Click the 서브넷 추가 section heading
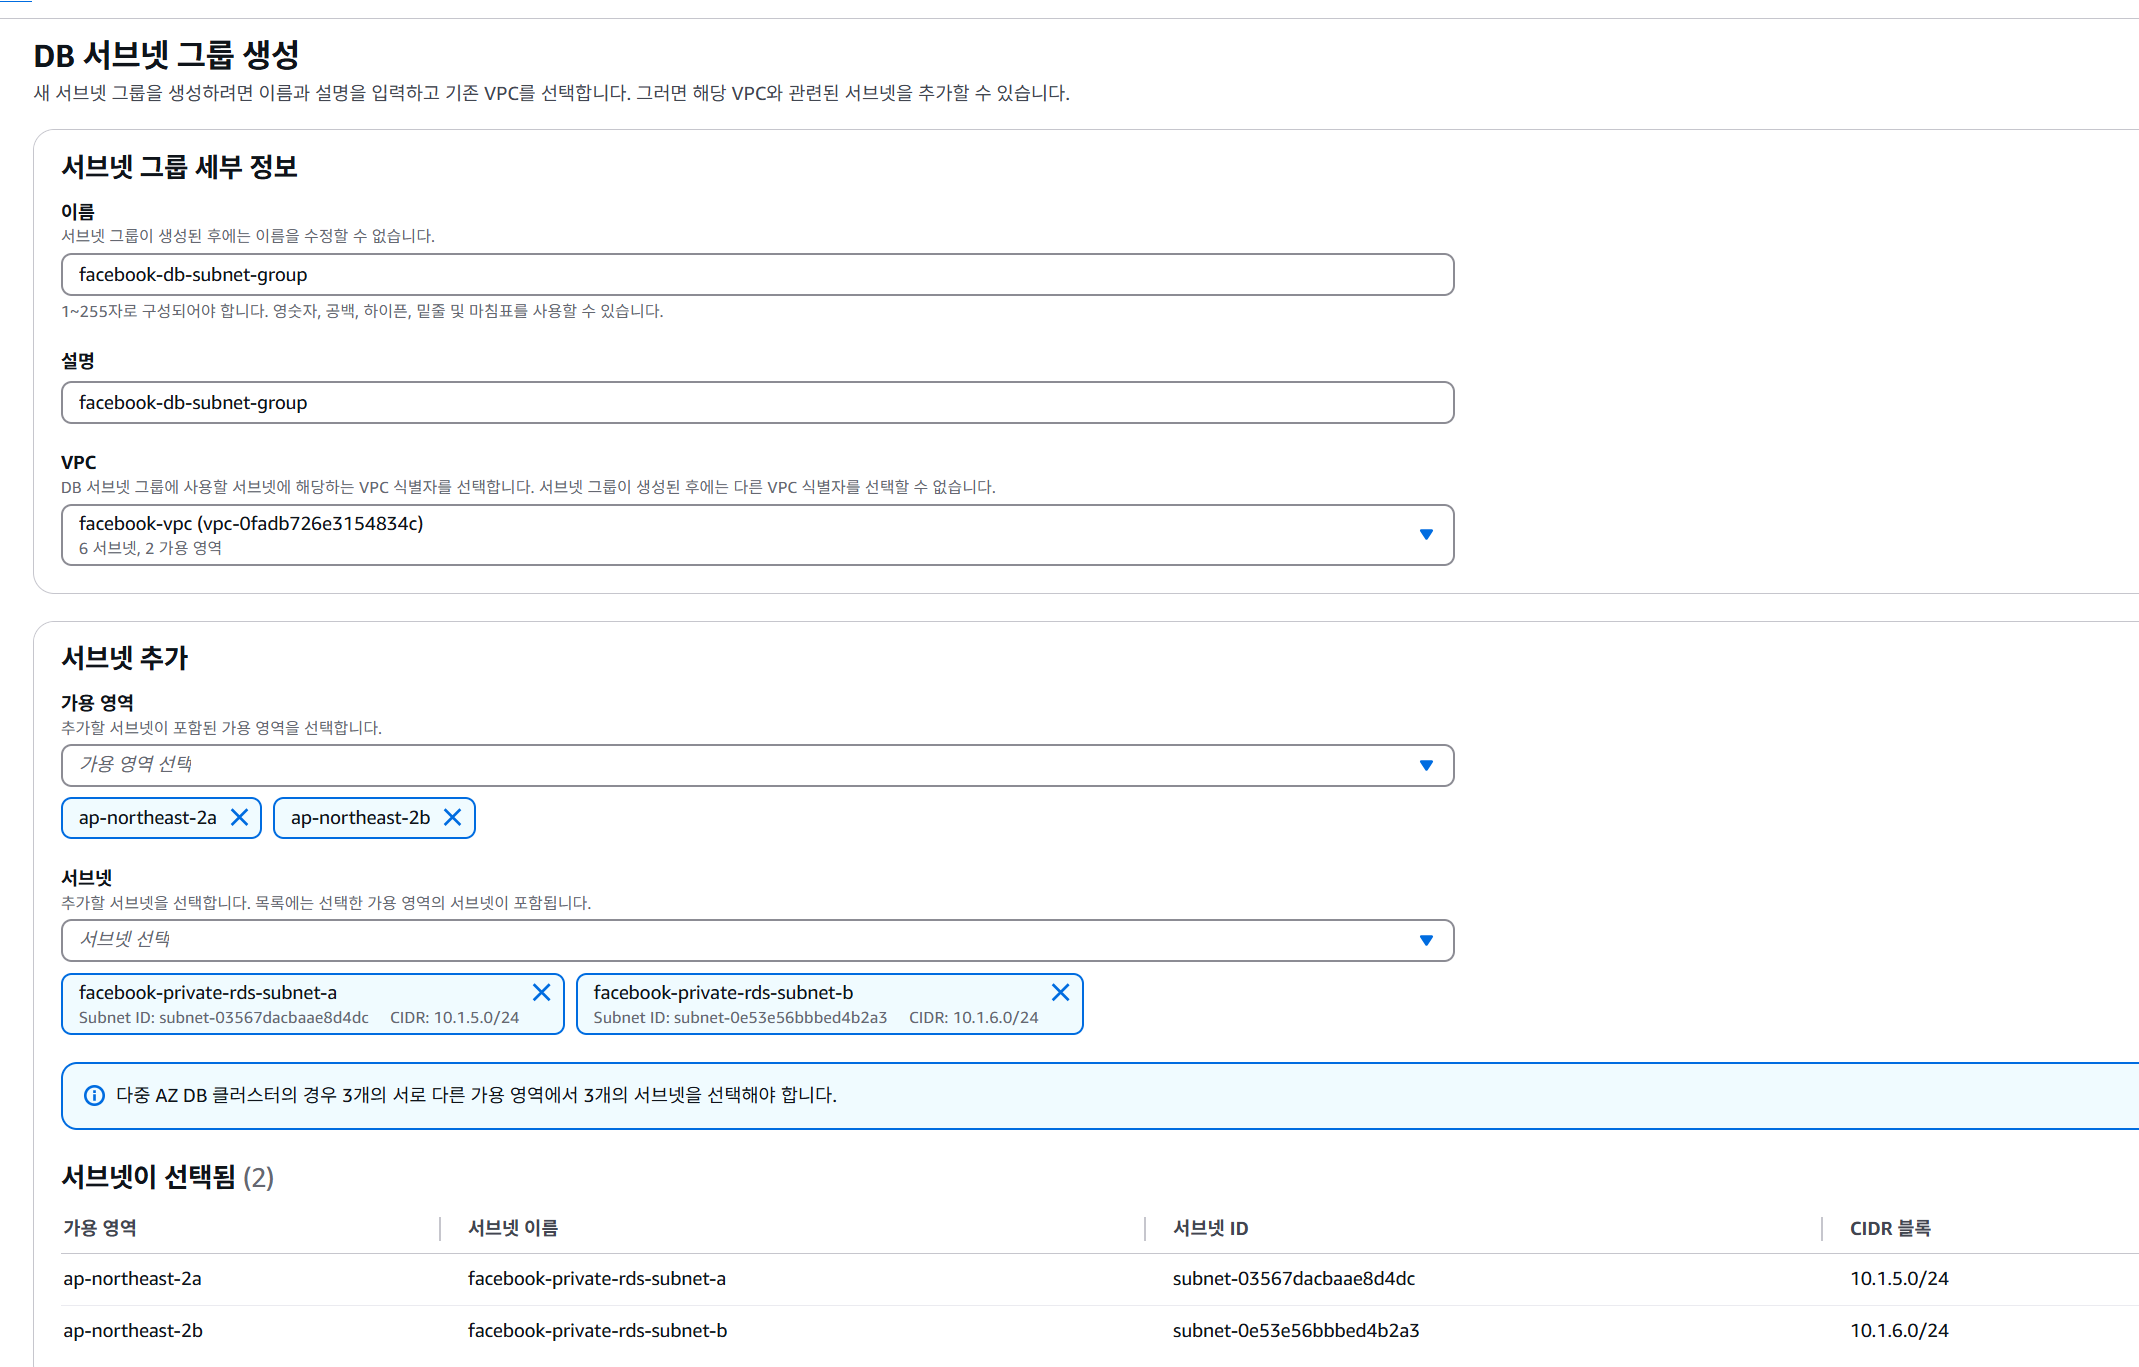 125,657
